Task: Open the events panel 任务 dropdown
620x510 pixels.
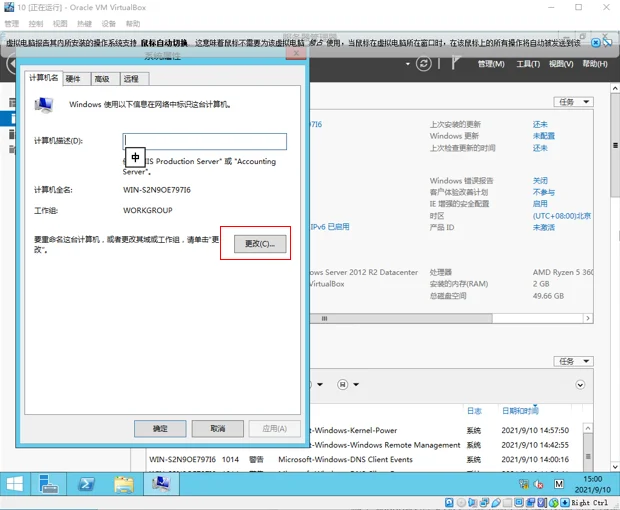Action: click(573, 361)
